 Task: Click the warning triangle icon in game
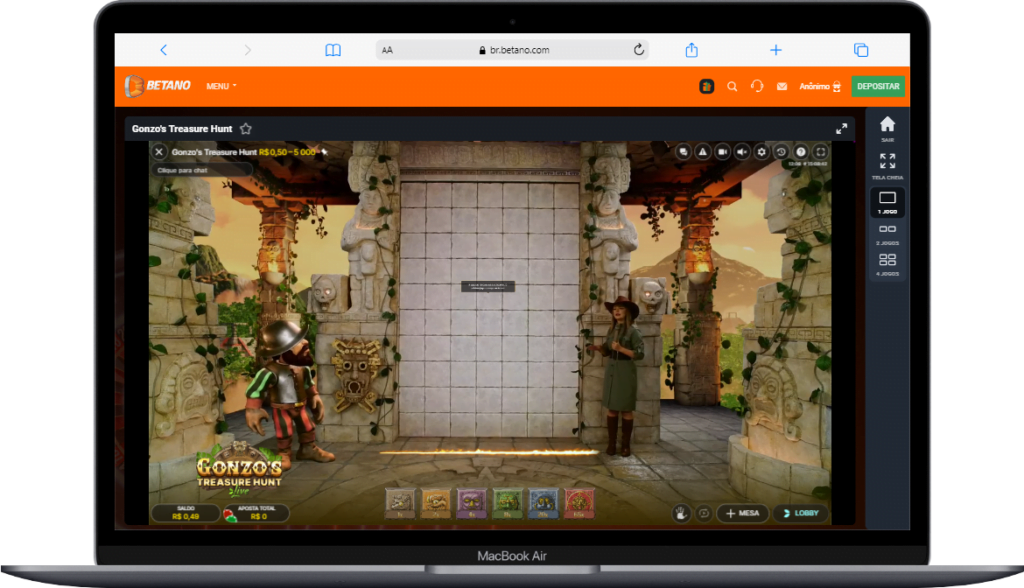tap(703, 152)
